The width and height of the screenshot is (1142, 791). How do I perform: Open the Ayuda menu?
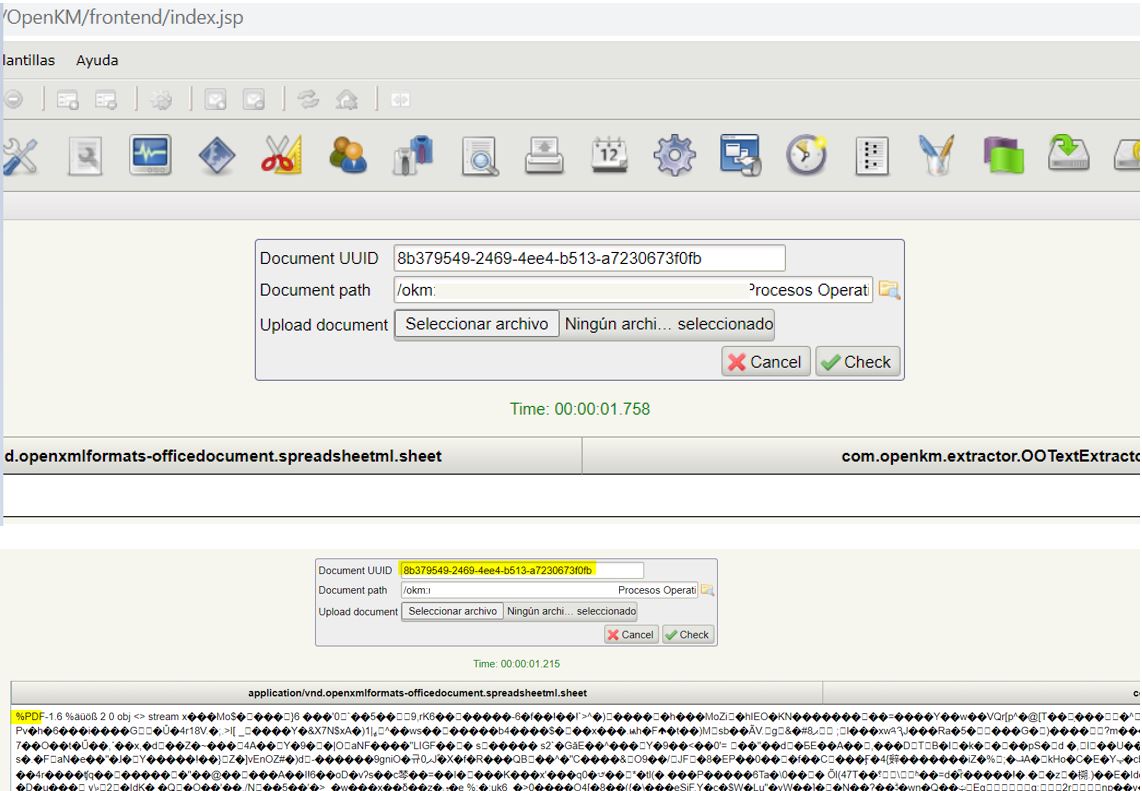click(x=97, y=61)
